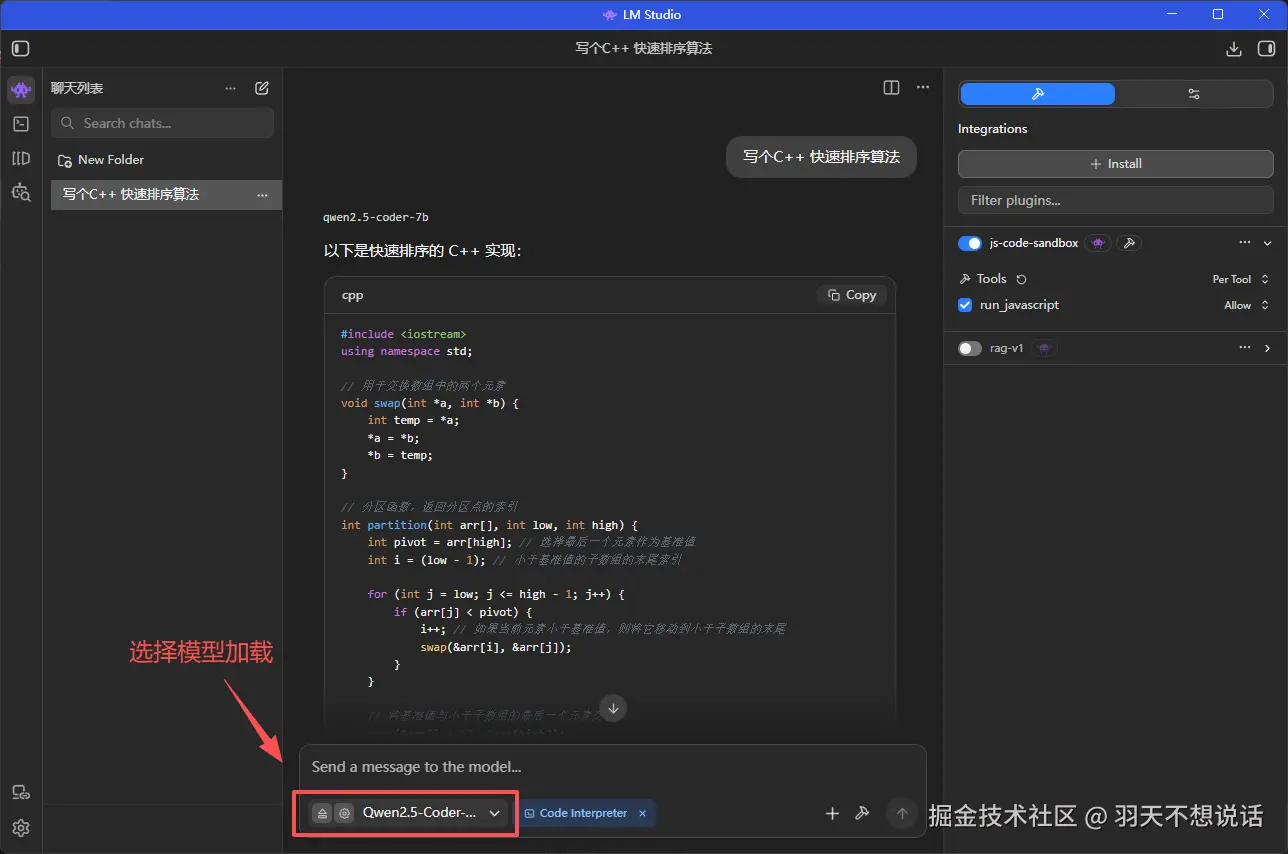Focus the Search chats field
This screenshot has height=854, width=1288.
tap(162, 123)
